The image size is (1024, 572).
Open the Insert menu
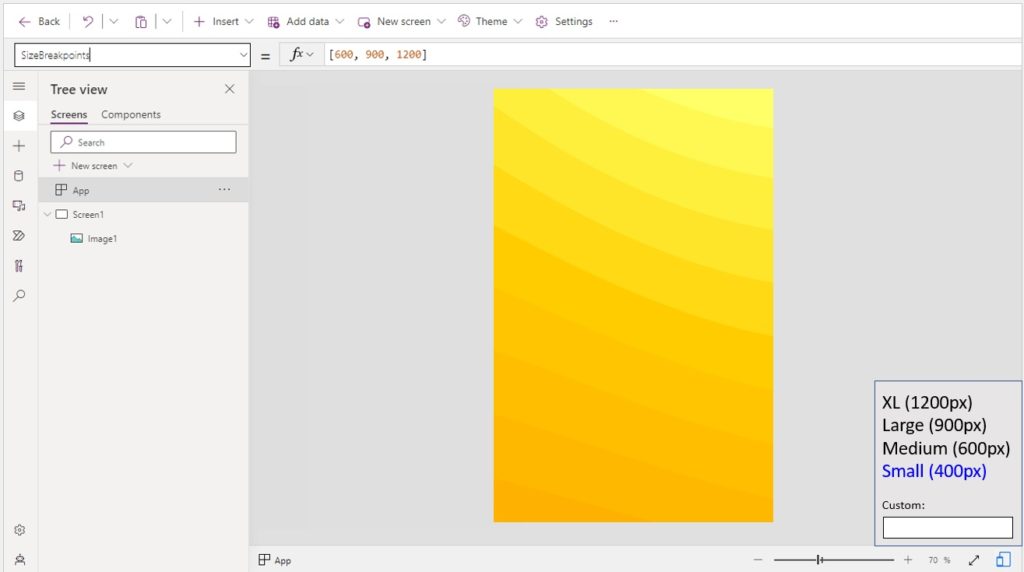pos(216,22)
